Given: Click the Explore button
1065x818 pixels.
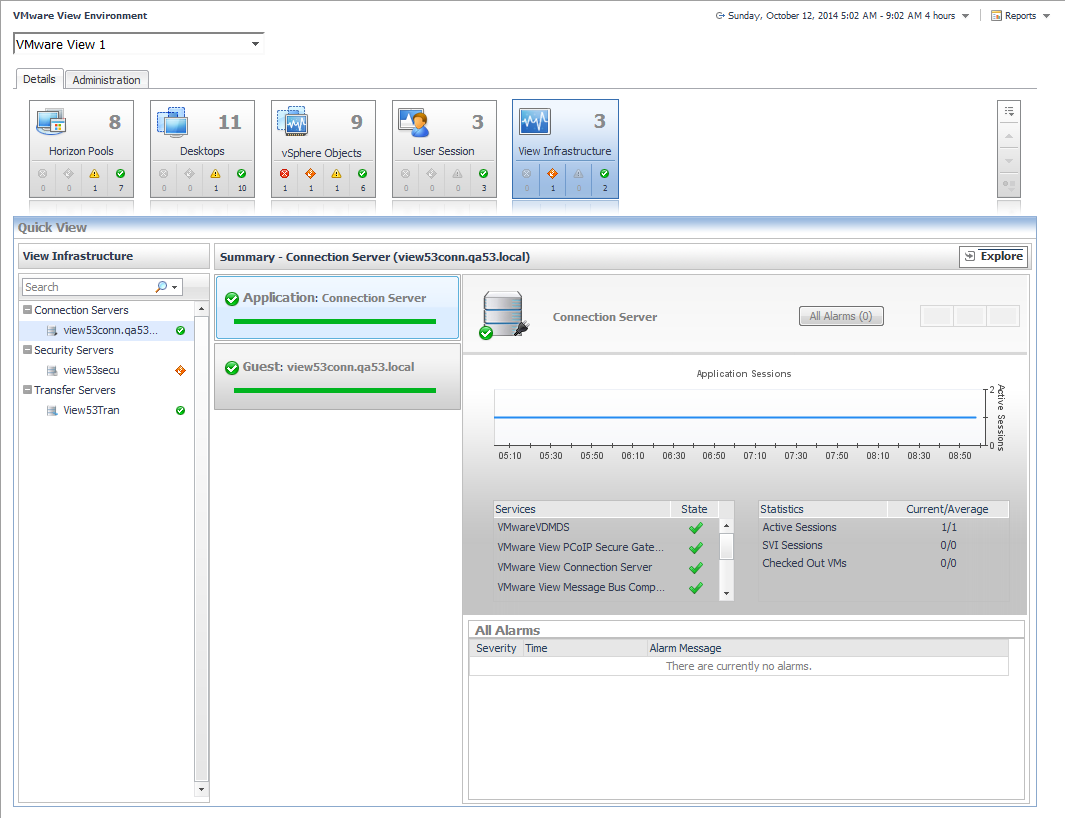Looking at the screenshot, I should [x=993, y=257].
